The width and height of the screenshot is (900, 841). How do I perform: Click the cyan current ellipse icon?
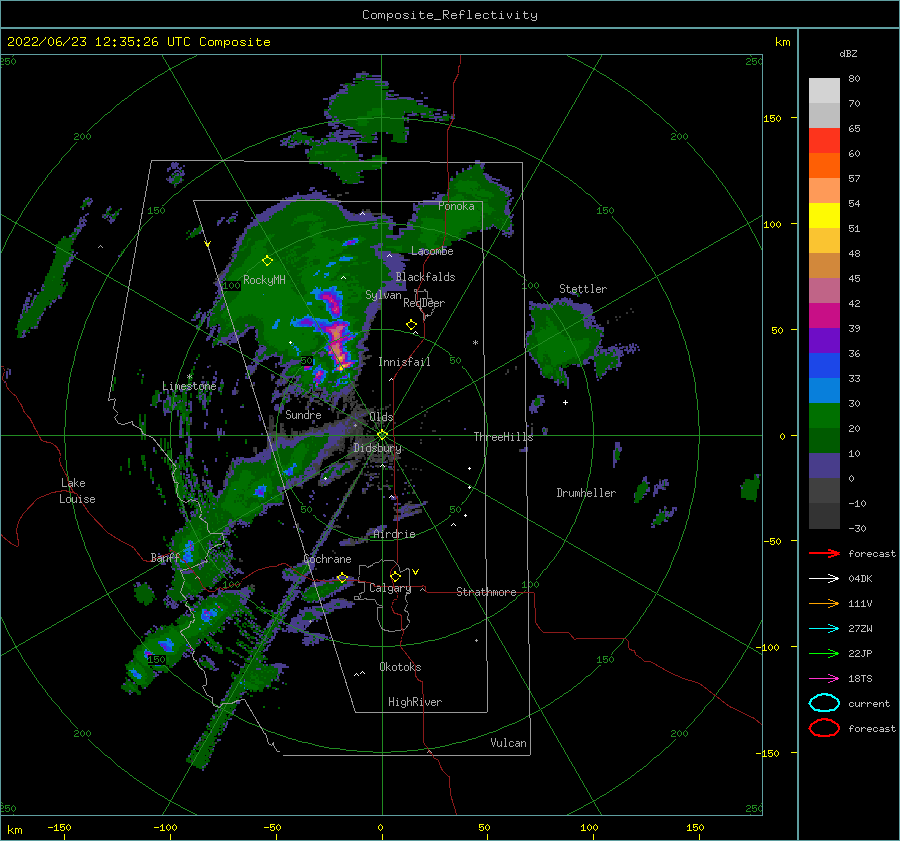pos(824,703)
